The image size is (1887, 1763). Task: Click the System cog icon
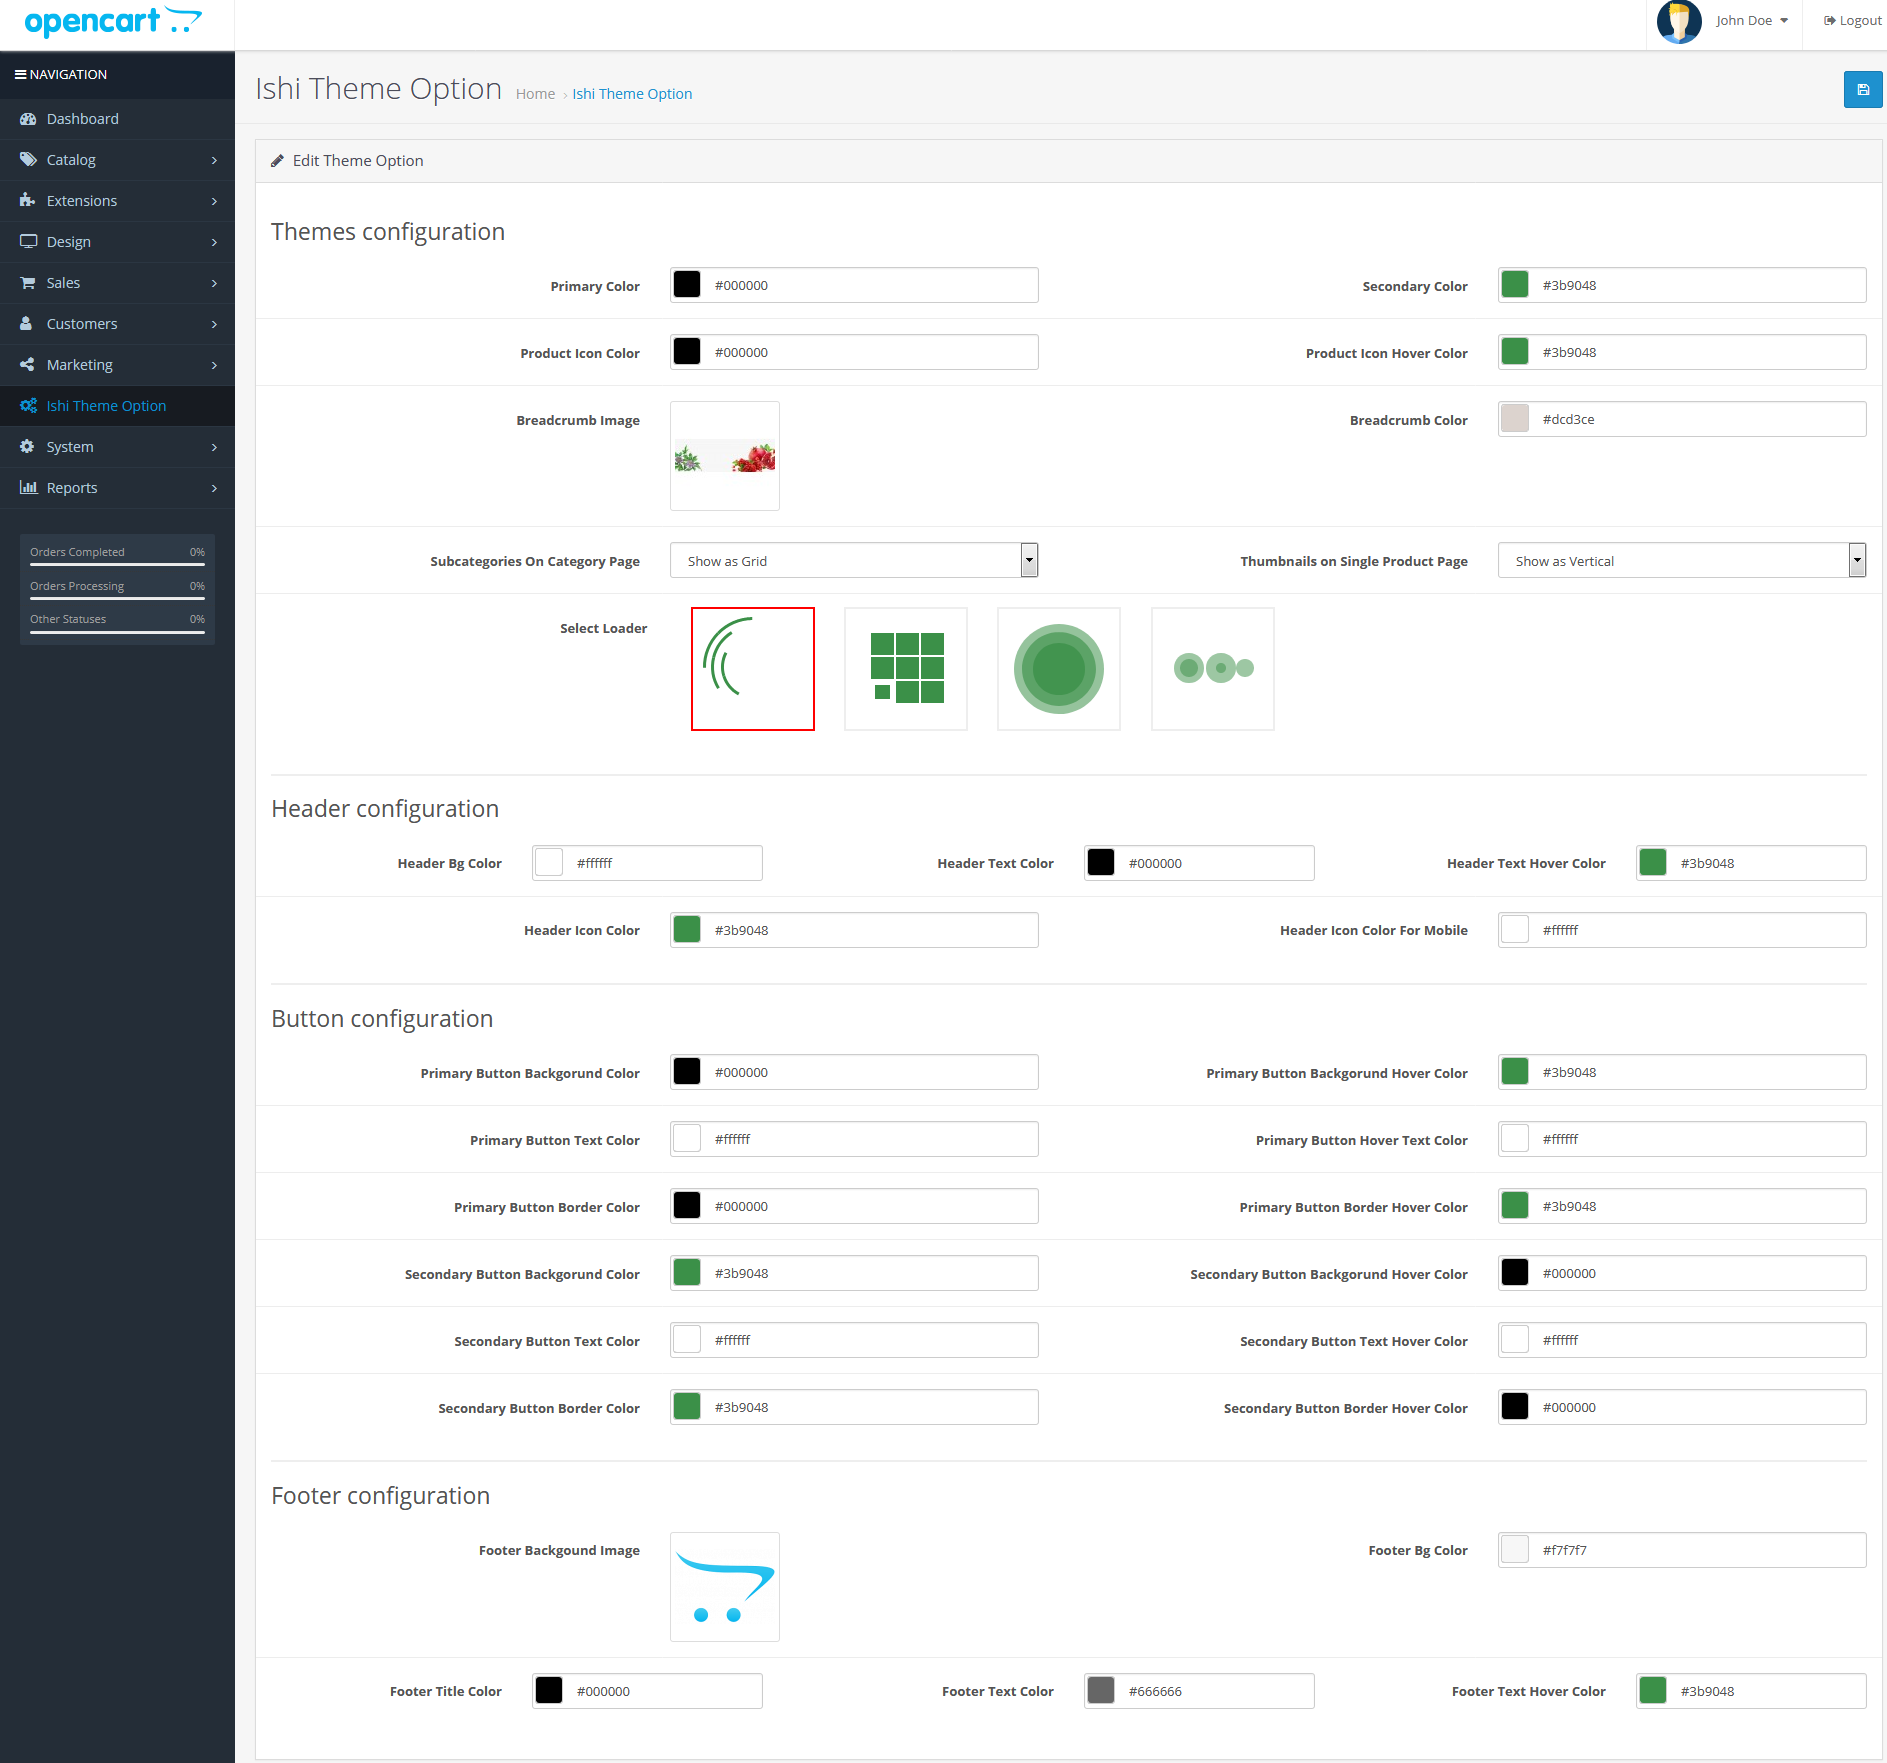tap(28, 447)
